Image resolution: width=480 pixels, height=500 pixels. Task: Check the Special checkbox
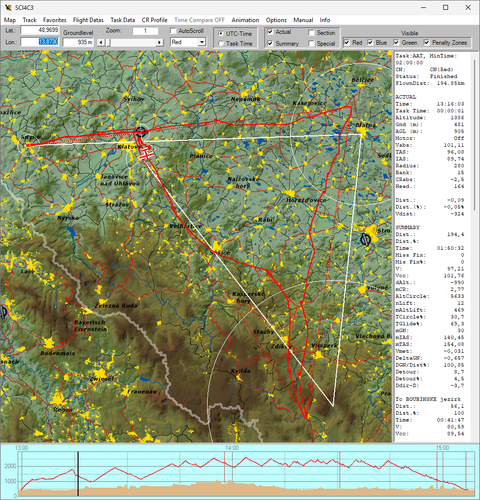point(311,44)
